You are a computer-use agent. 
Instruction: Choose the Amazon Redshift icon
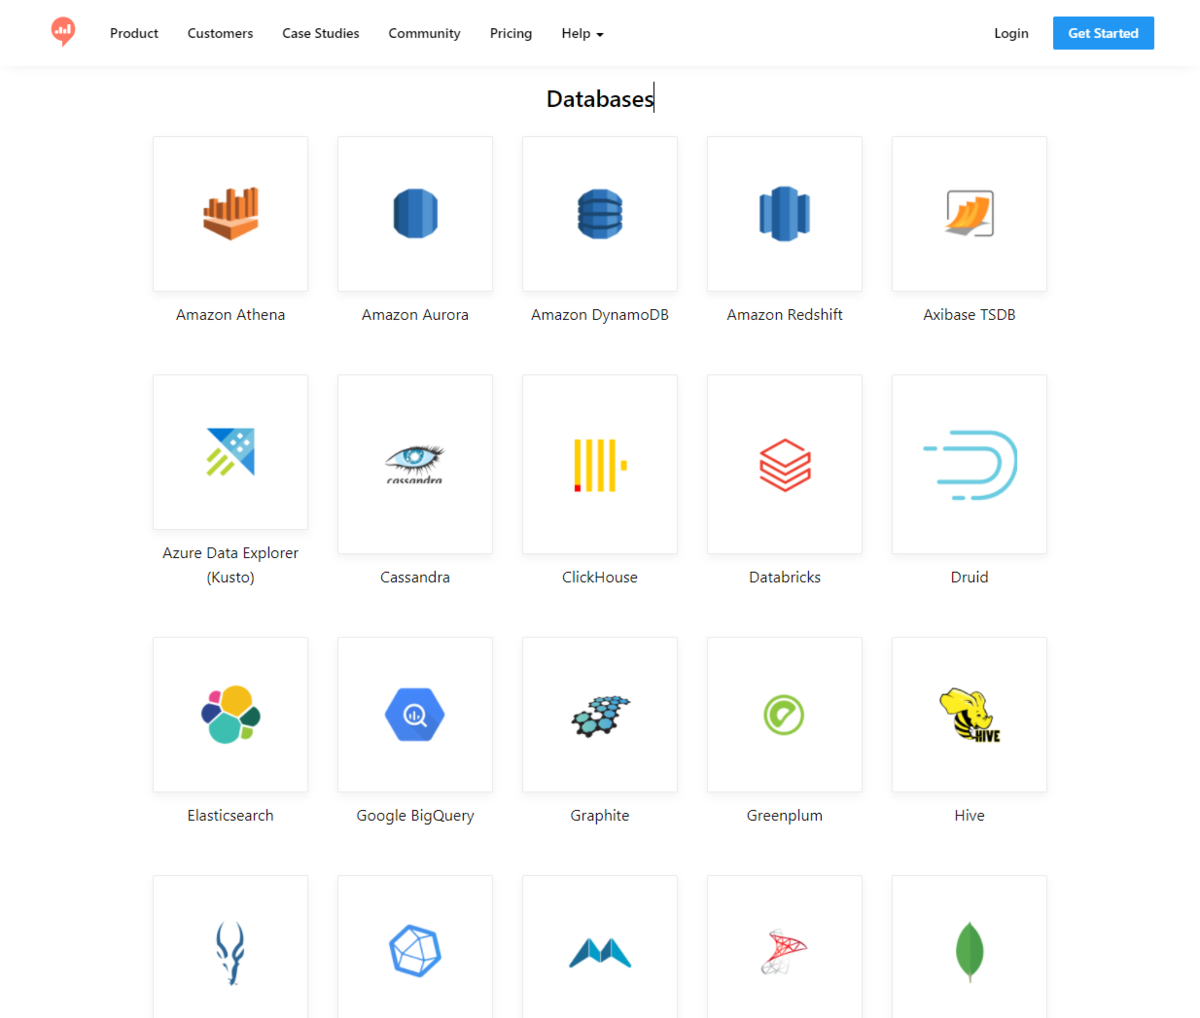(x=785, y=214)
